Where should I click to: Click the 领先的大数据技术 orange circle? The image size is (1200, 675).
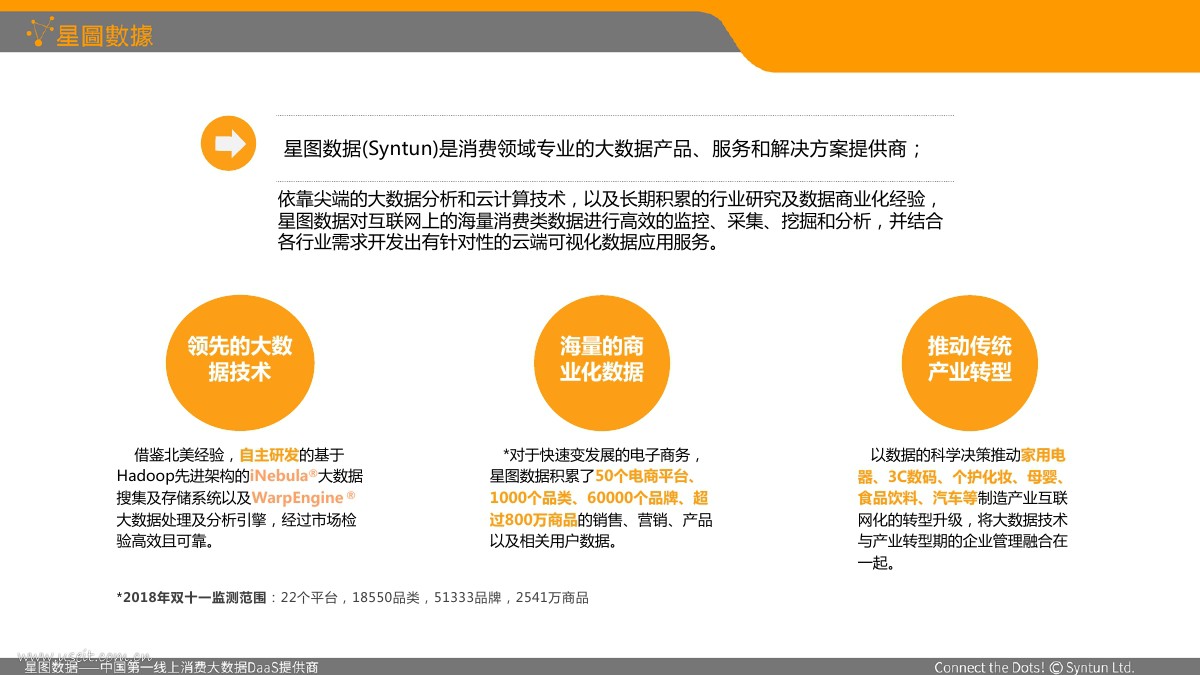(240, 363)
